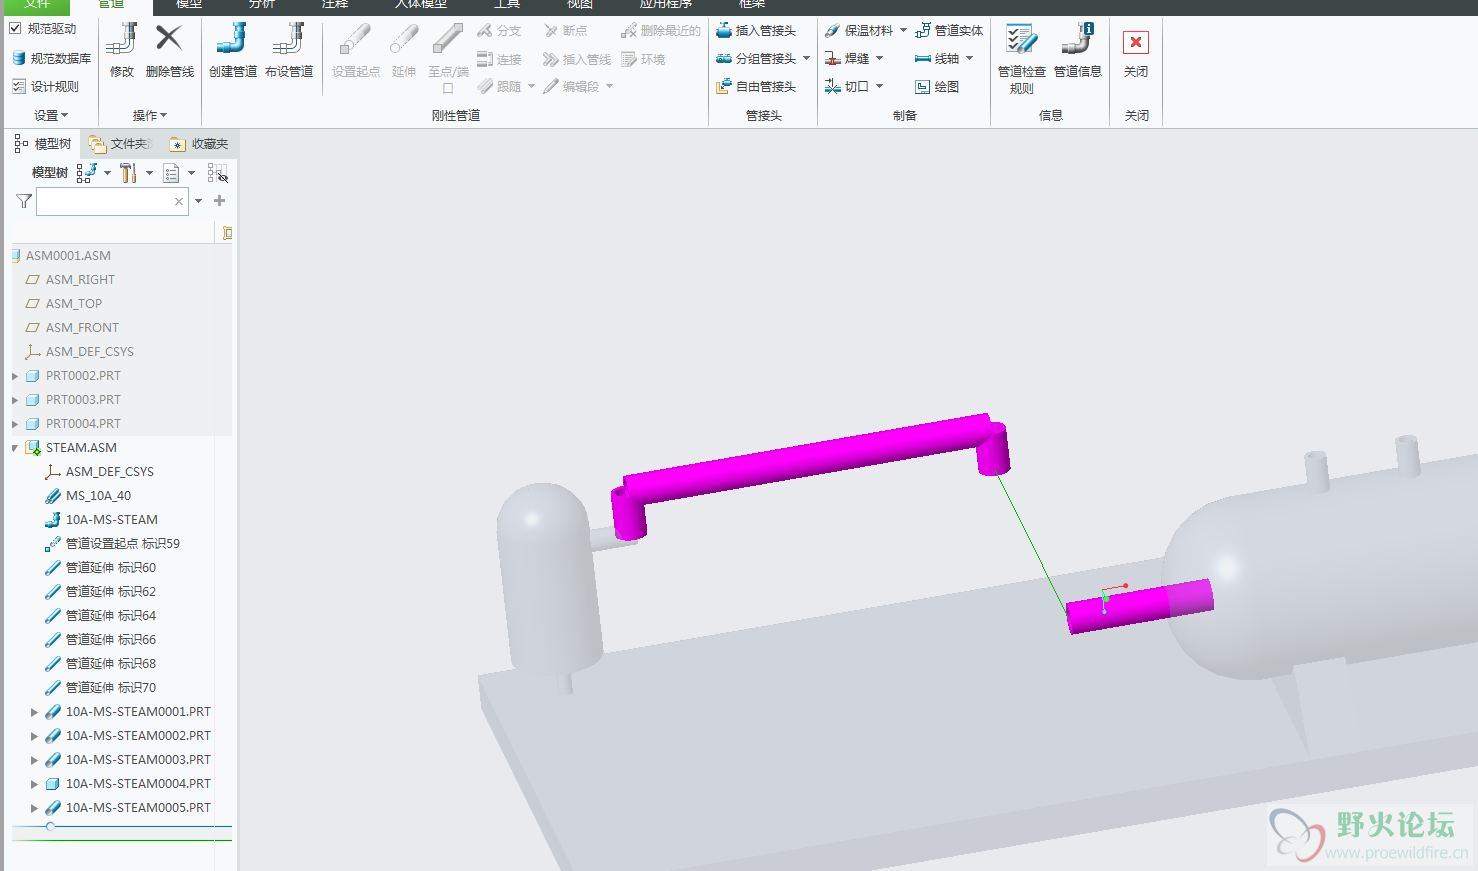Switch to the 分析 ribbon tab
The image size is (1478, 871).
(x=262, y=5)
